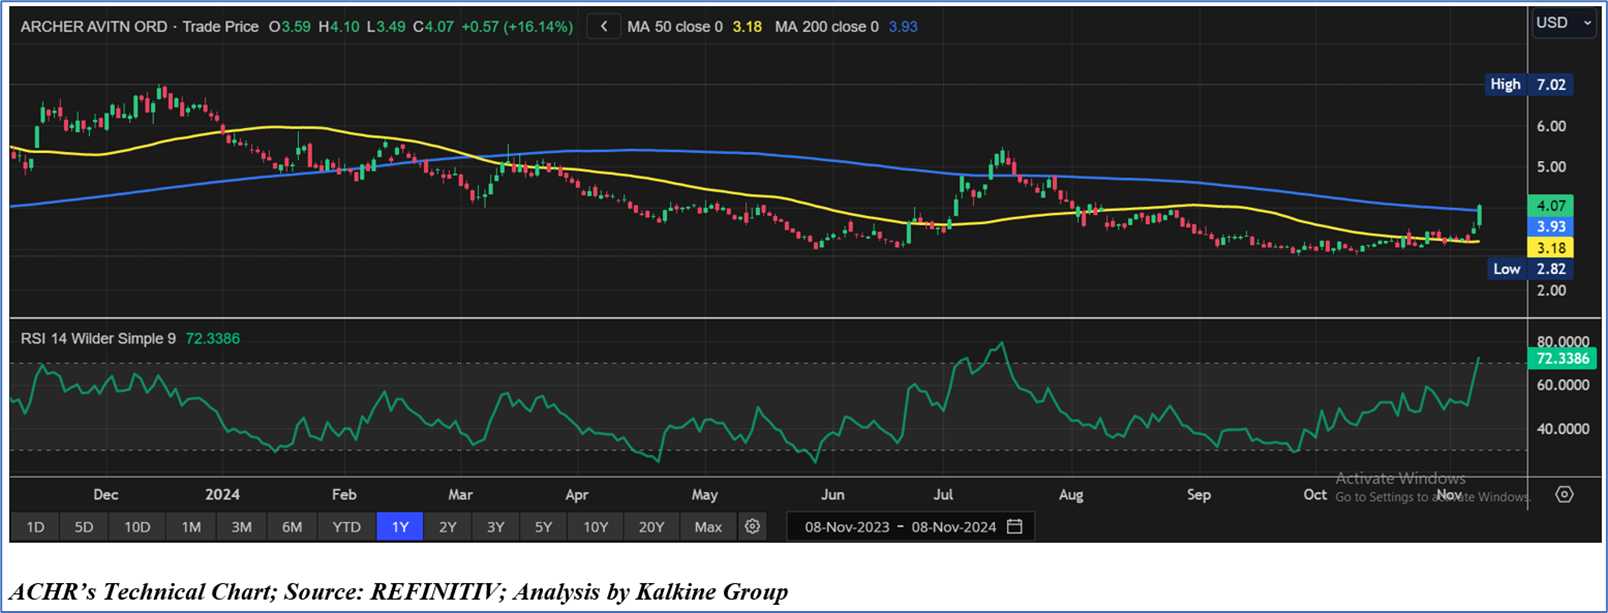Click the target icon right of the time axis
The width and height of the screenshot is (1608, 613).
pos(1564,494)
